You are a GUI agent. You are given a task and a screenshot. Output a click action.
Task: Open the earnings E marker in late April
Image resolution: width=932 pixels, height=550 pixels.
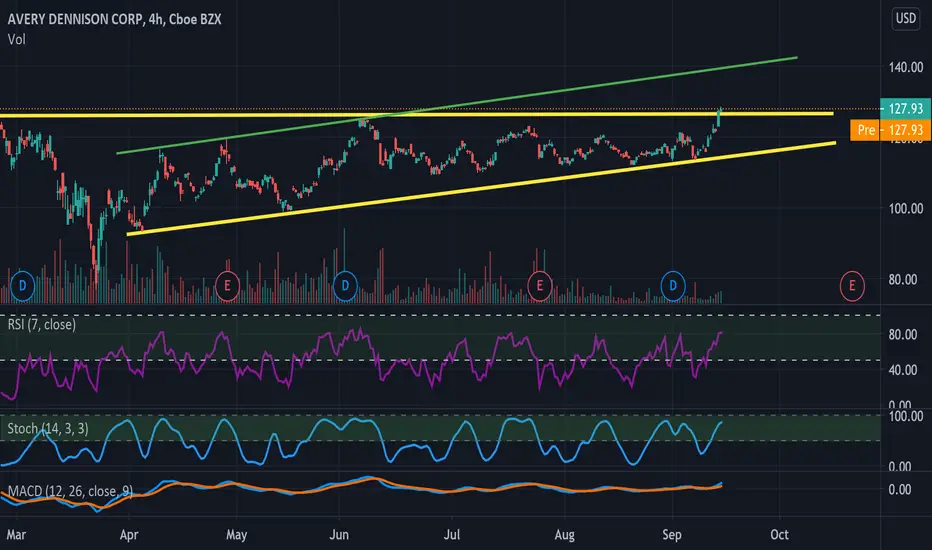[x=227, y=286]
